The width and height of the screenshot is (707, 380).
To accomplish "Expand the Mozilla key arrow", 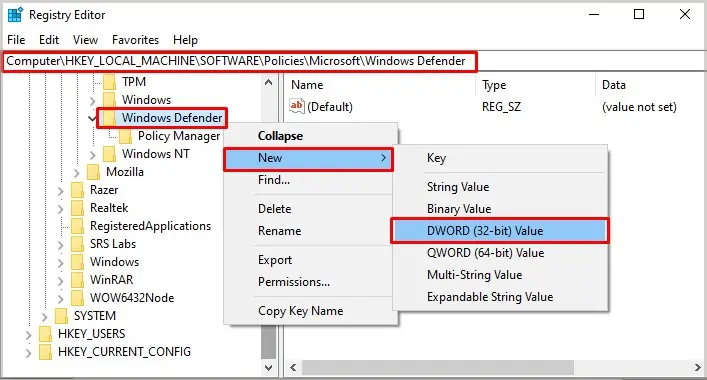I will [x=76, y=173].
